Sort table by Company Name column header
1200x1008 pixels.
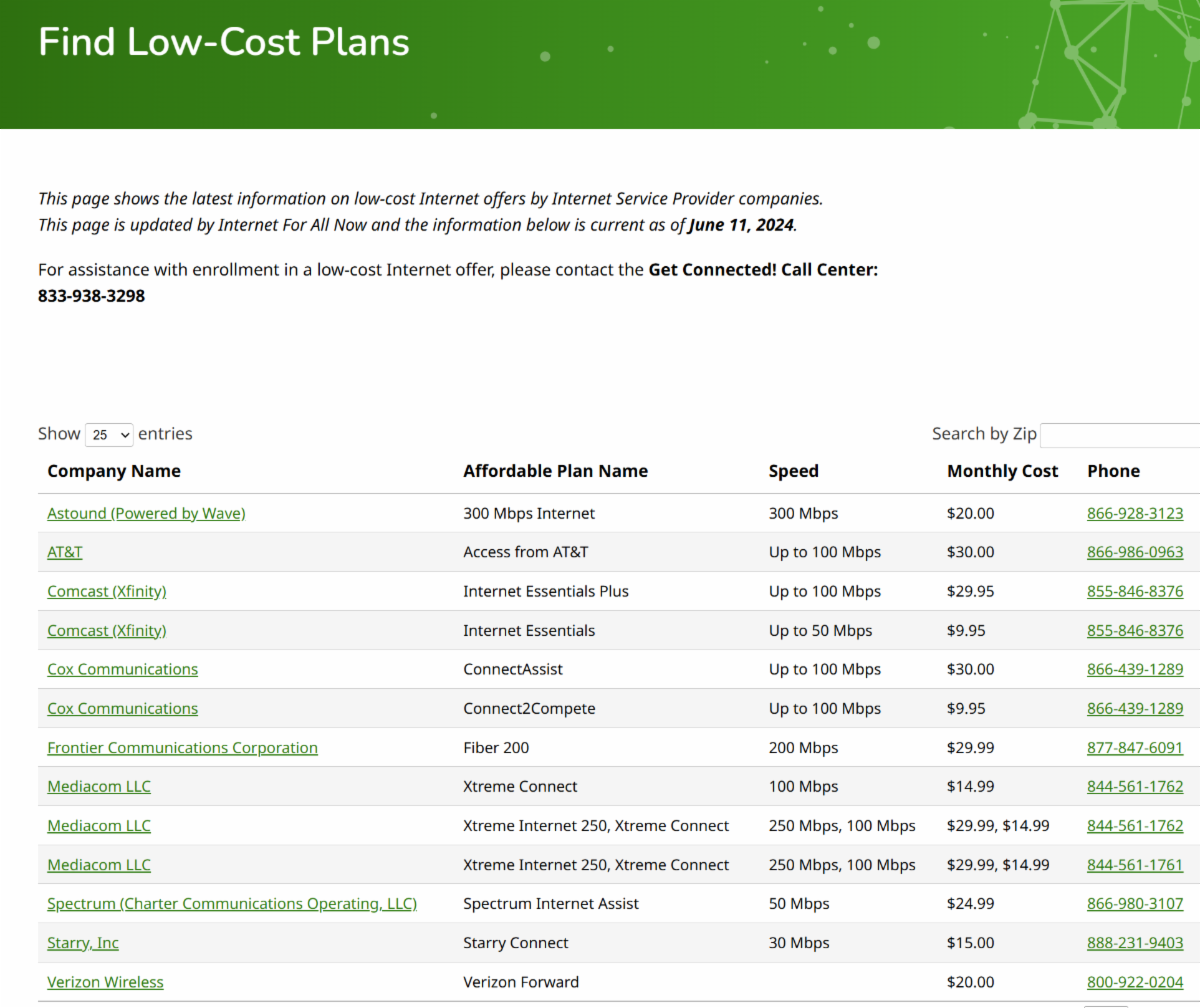tap(114, 471)
